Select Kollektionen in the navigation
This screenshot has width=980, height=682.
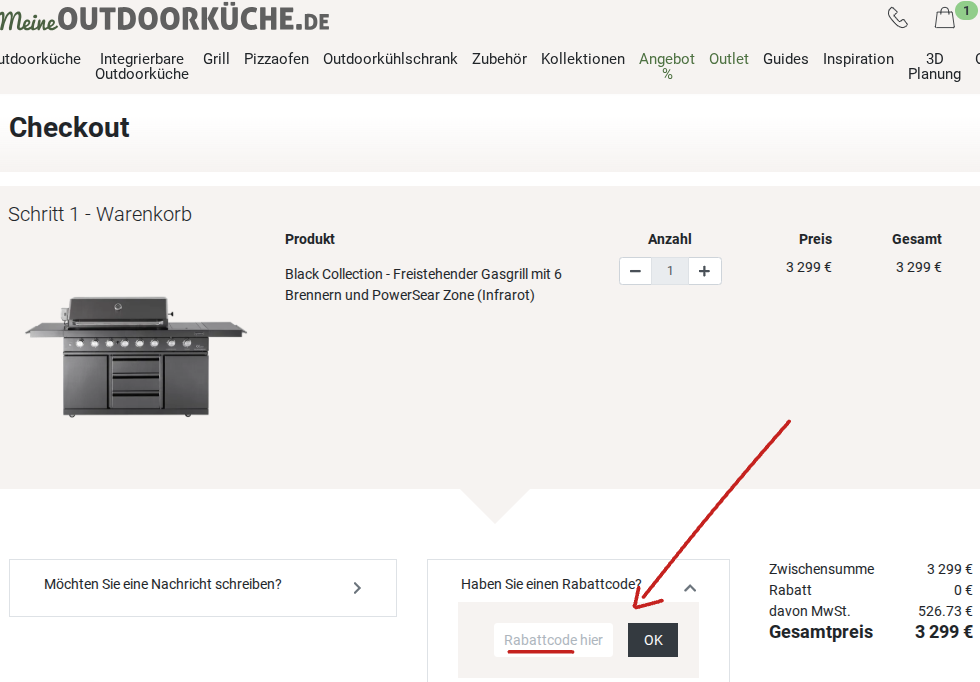(x=583, y=59)
